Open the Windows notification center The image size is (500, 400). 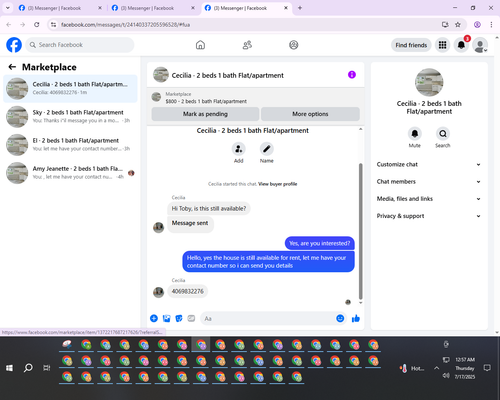487,368
